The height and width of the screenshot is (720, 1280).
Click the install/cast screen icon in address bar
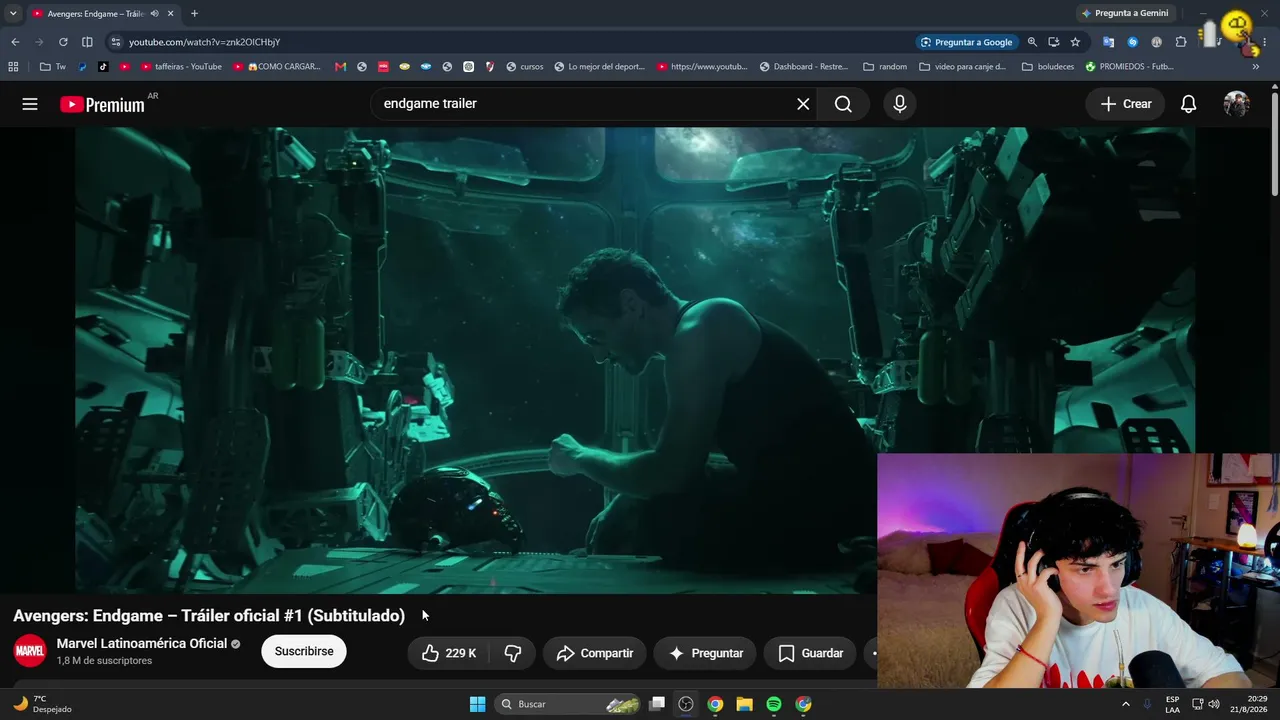1054,42
